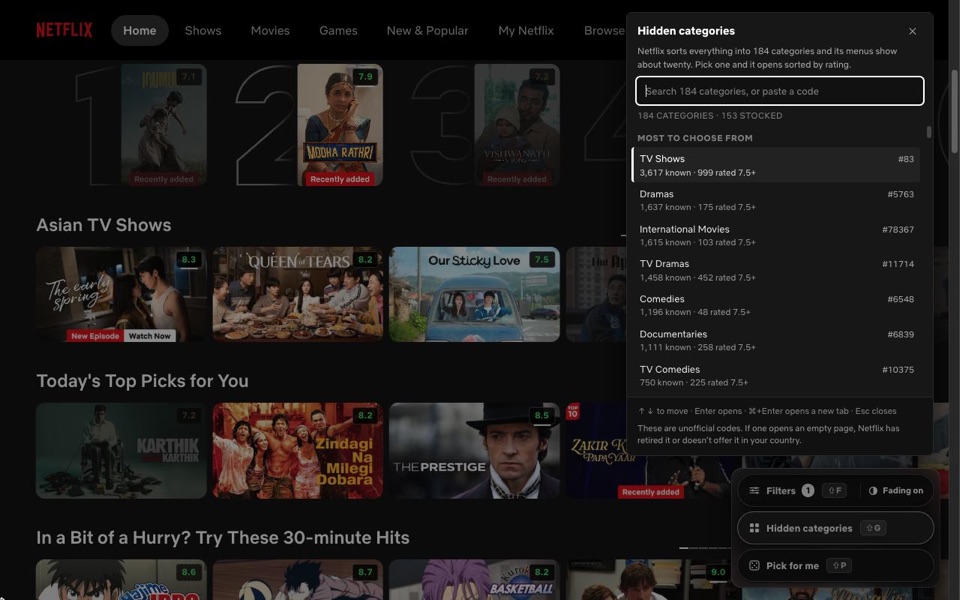Click the 30-minute Hits row heading

pyautogui.click(x=223, y=538)
